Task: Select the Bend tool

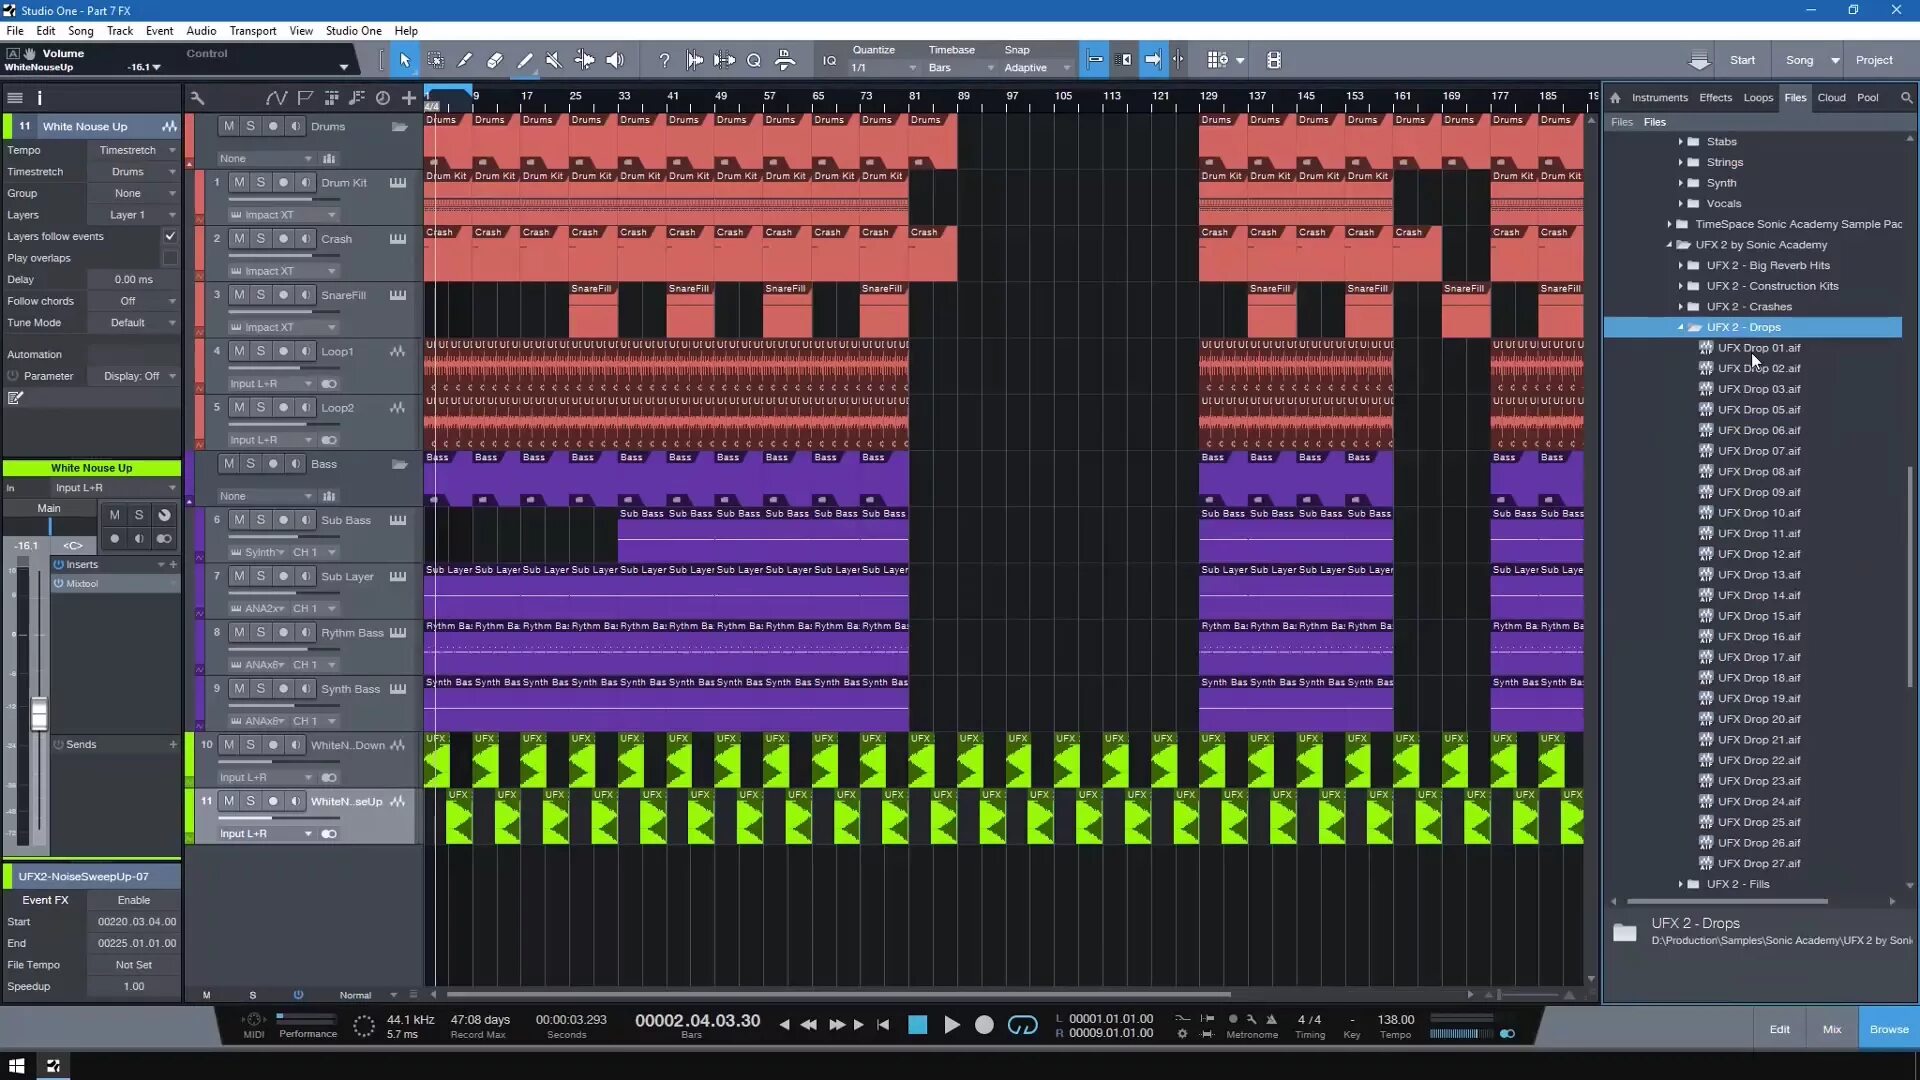Action: (x=584, y=60)
